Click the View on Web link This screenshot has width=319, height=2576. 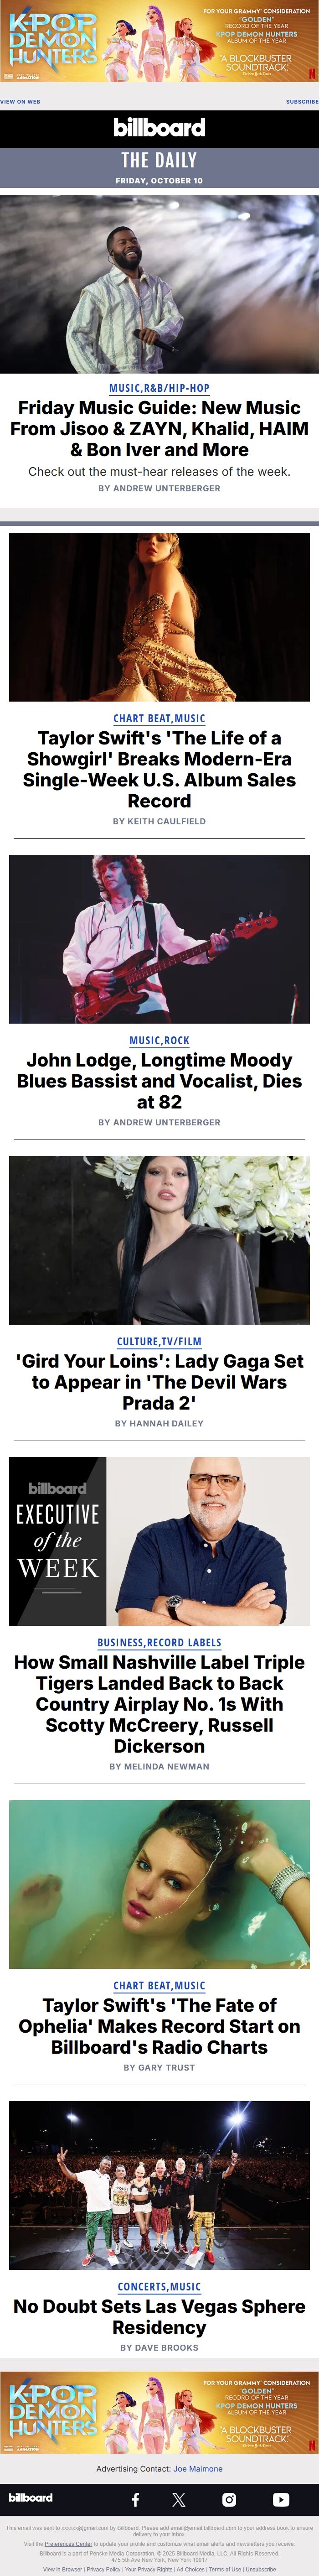click(x=20, y=101)
